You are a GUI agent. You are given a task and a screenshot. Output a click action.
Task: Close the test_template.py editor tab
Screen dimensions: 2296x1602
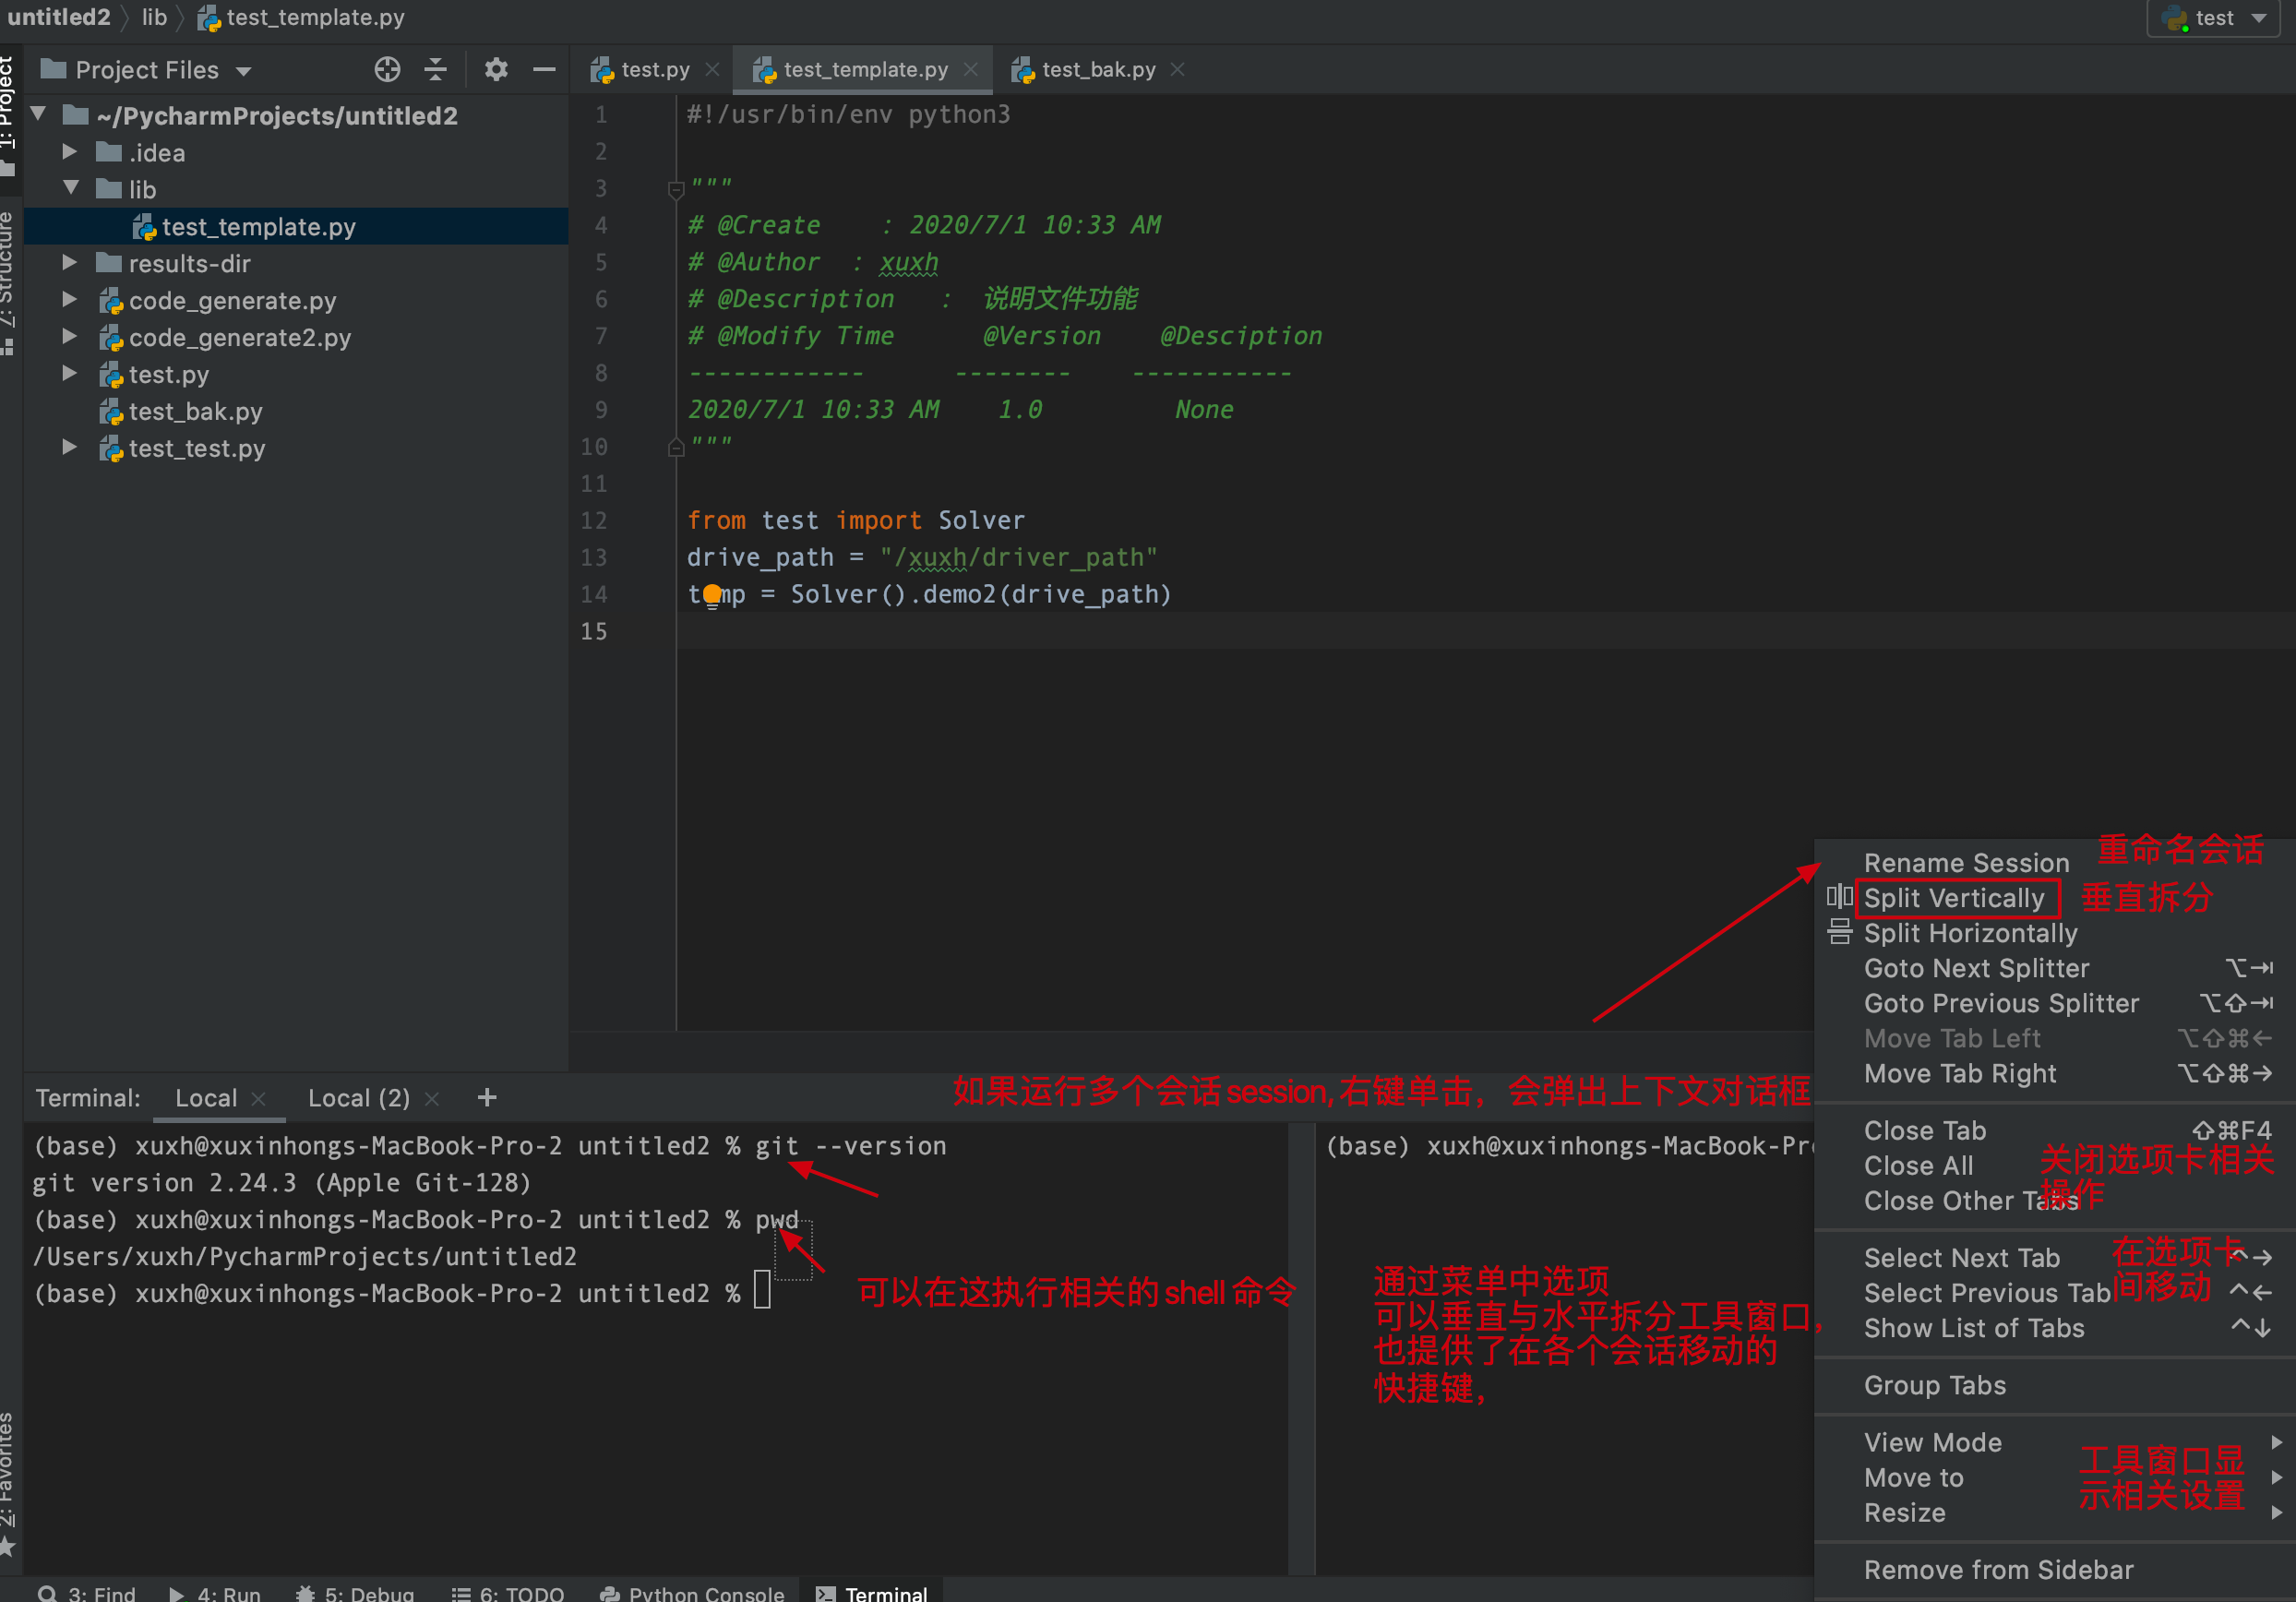pyautogui.click(x=970, y=70)
